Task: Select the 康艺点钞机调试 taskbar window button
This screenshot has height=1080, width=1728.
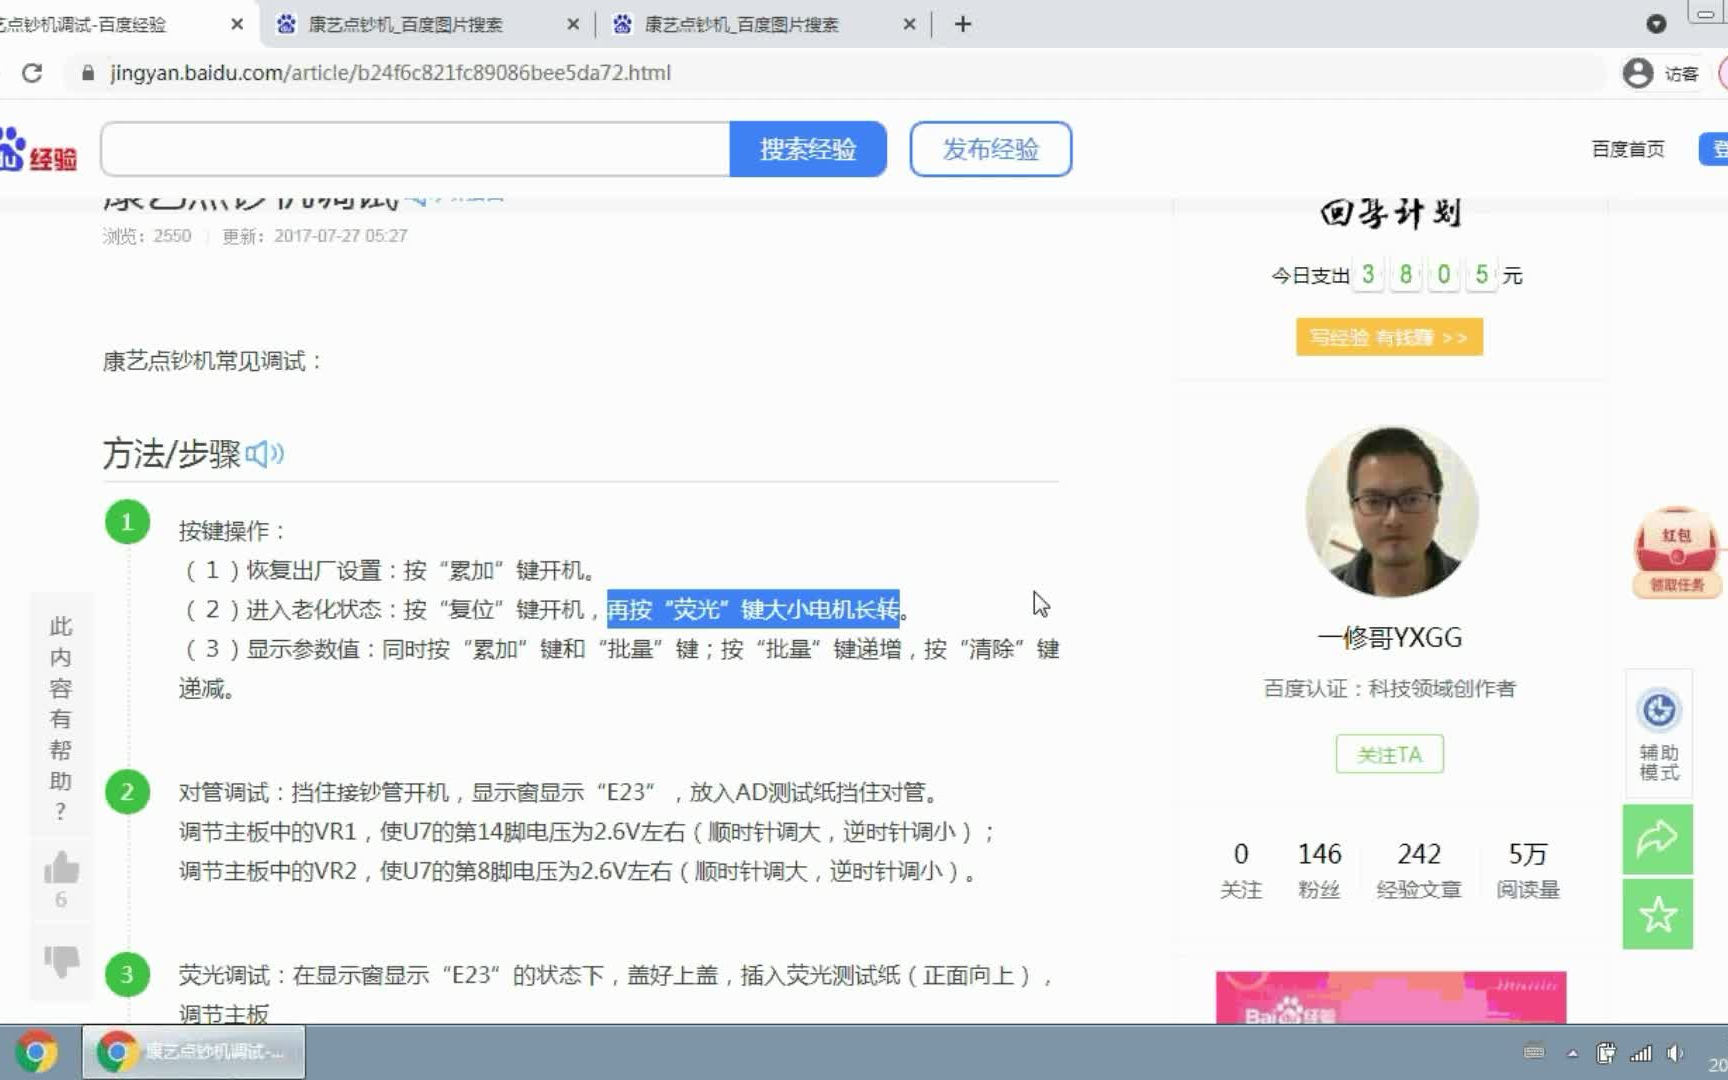Action: pos(194,1052)
